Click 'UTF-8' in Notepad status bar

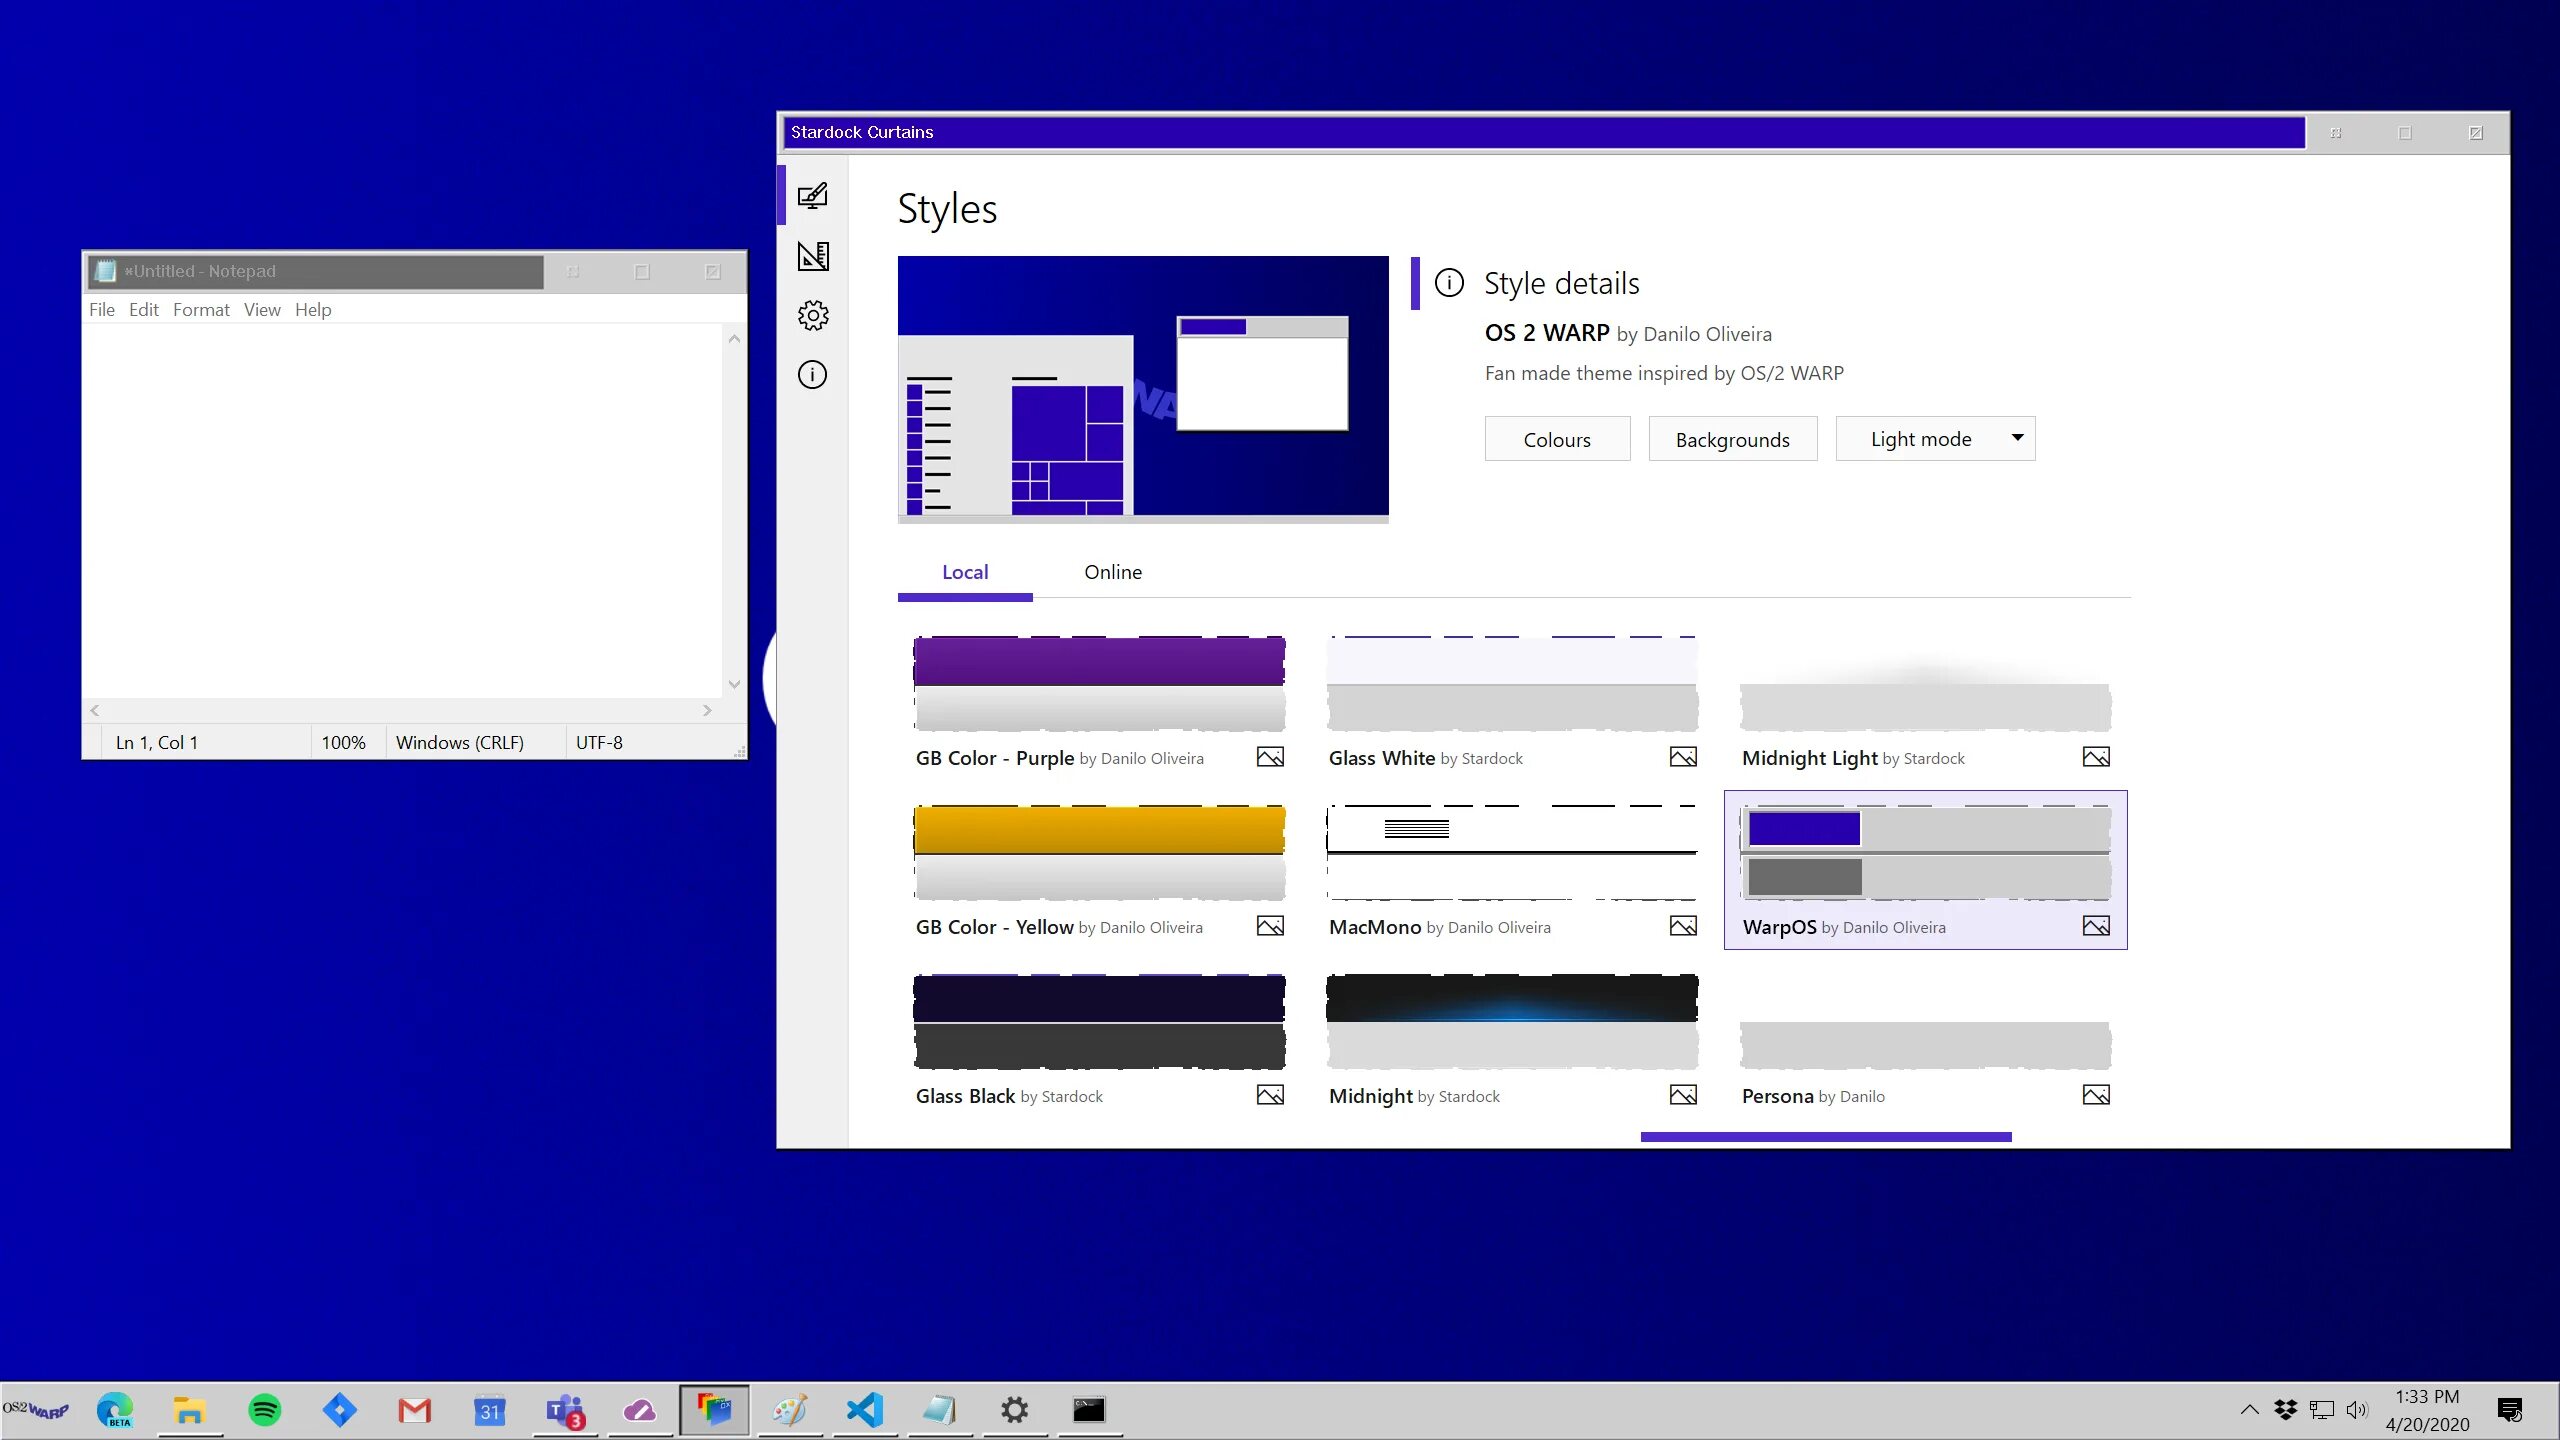[599, 742]
